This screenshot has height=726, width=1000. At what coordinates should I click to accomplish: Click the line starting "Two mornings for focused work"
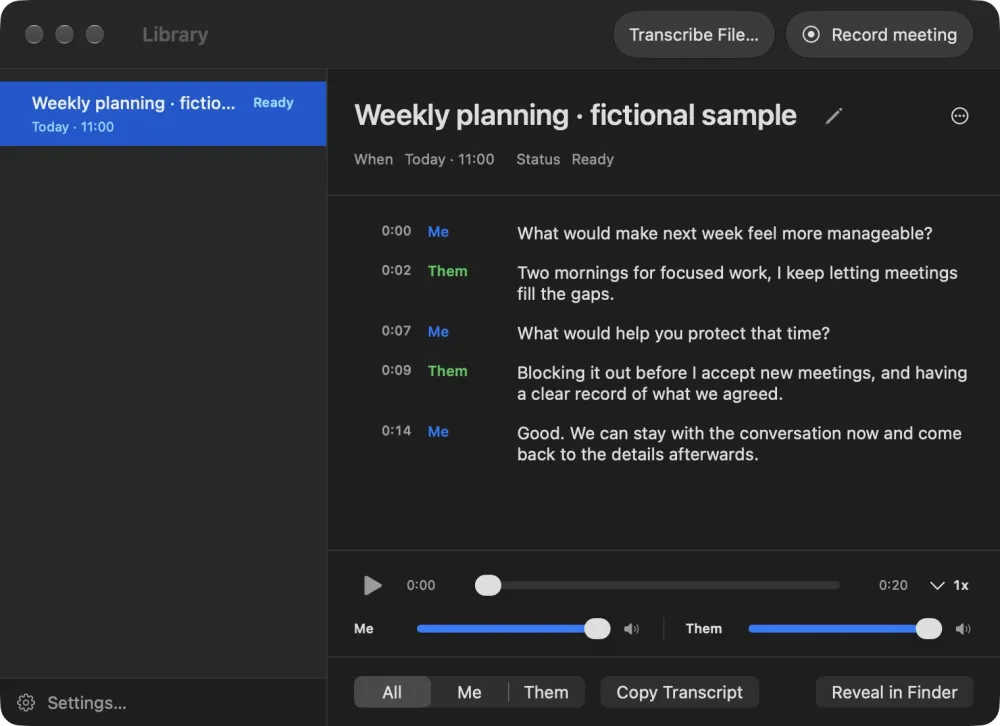point(737,283)
